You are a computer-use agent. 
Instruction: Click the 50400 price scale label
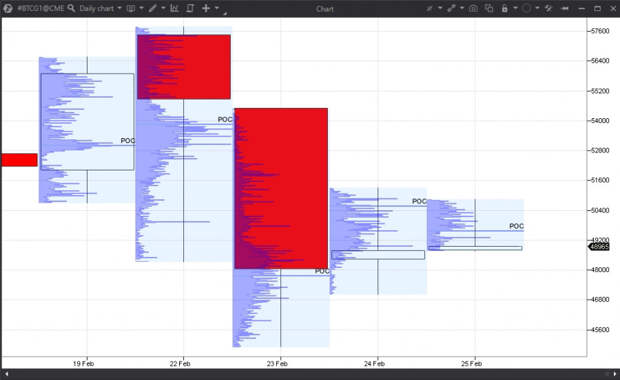point(600,210)
